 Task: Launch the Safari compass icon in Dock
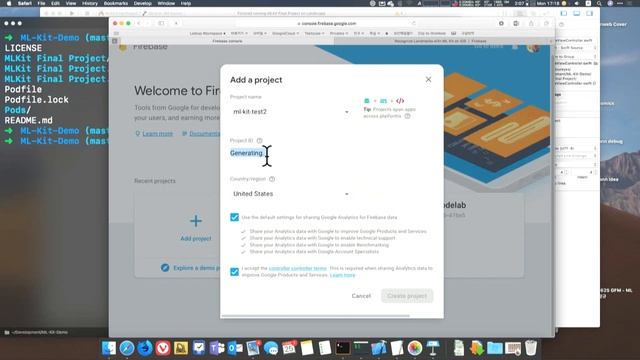coord(127,348)
